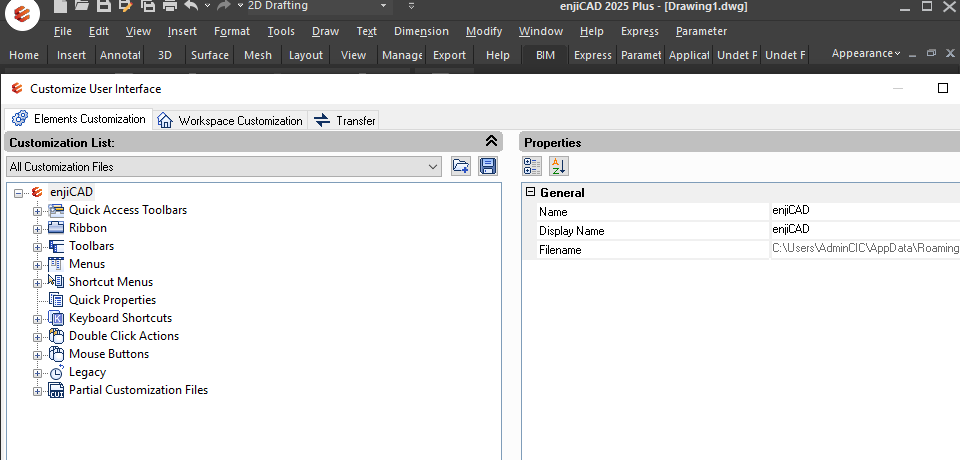Select the Mouse Buttons tree item

tap(109, 354)
